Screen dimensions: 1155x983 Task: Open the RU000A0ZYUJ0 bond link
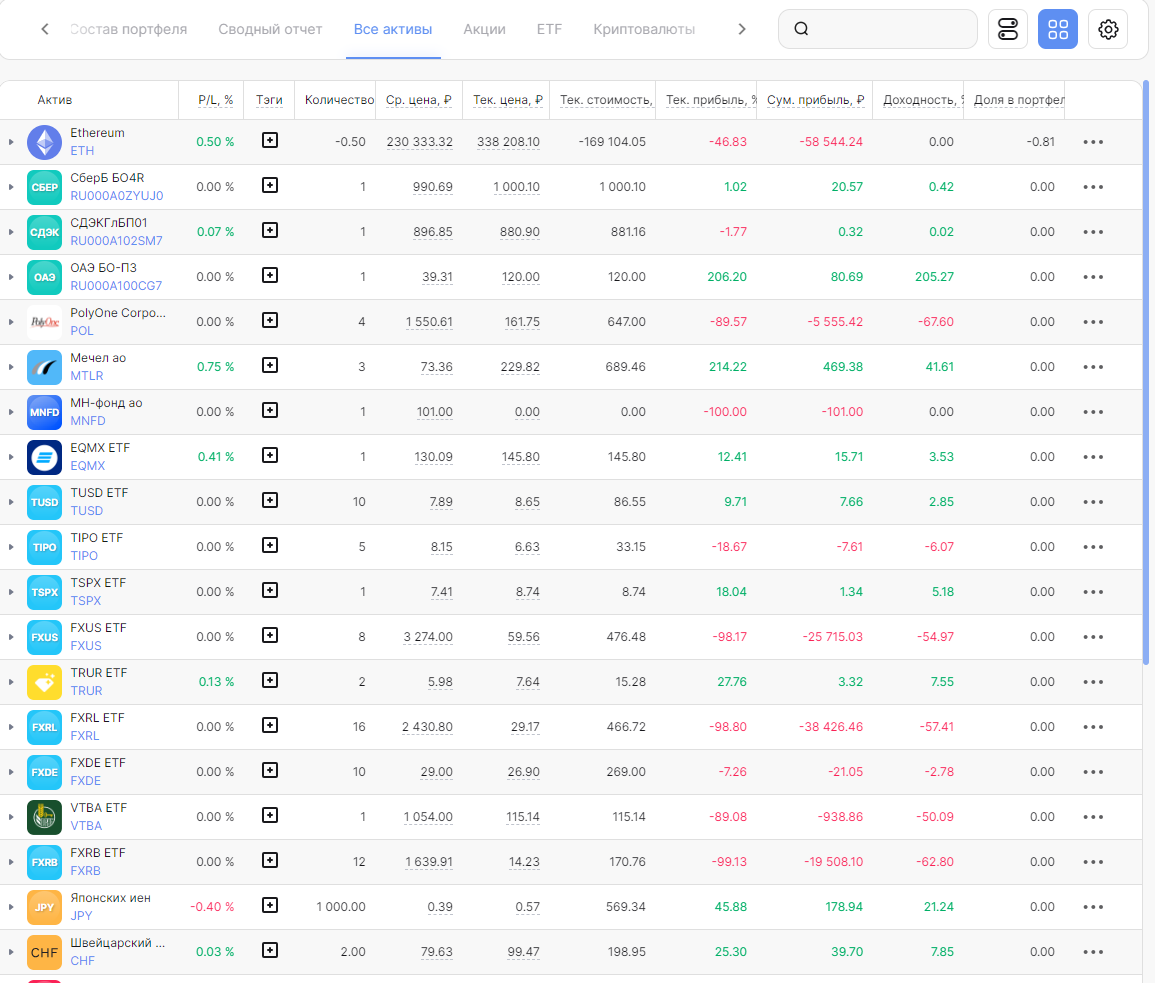[116, 196]
